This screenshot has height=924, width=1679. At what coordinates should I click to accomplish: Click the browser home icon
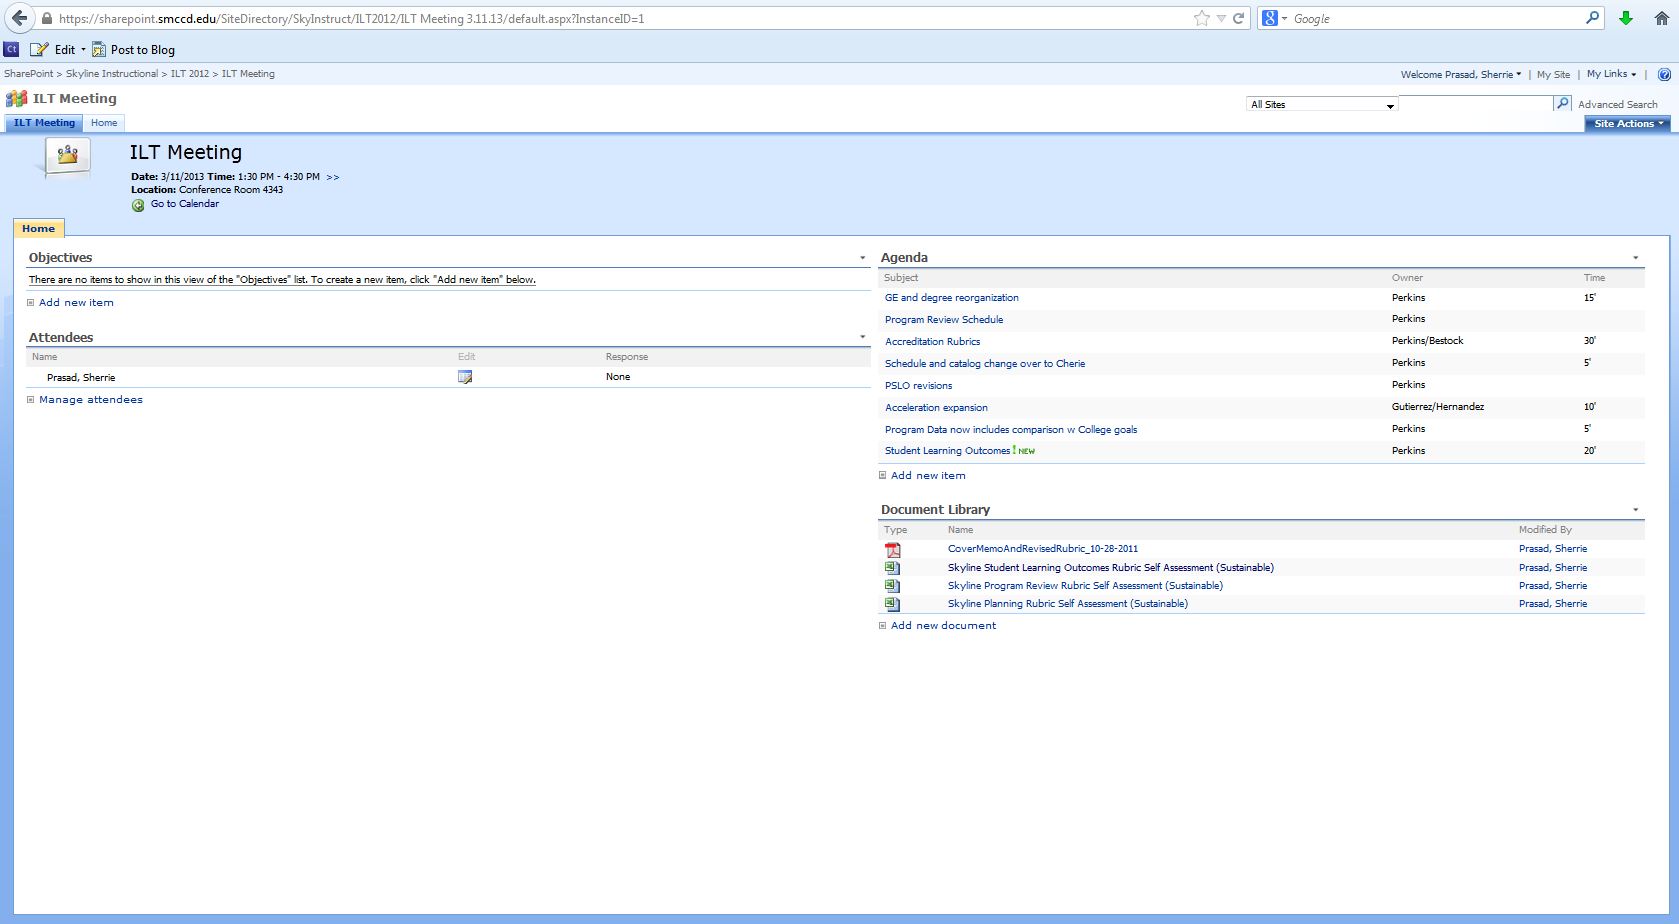pyautogui.click(x=1661, y=18)
